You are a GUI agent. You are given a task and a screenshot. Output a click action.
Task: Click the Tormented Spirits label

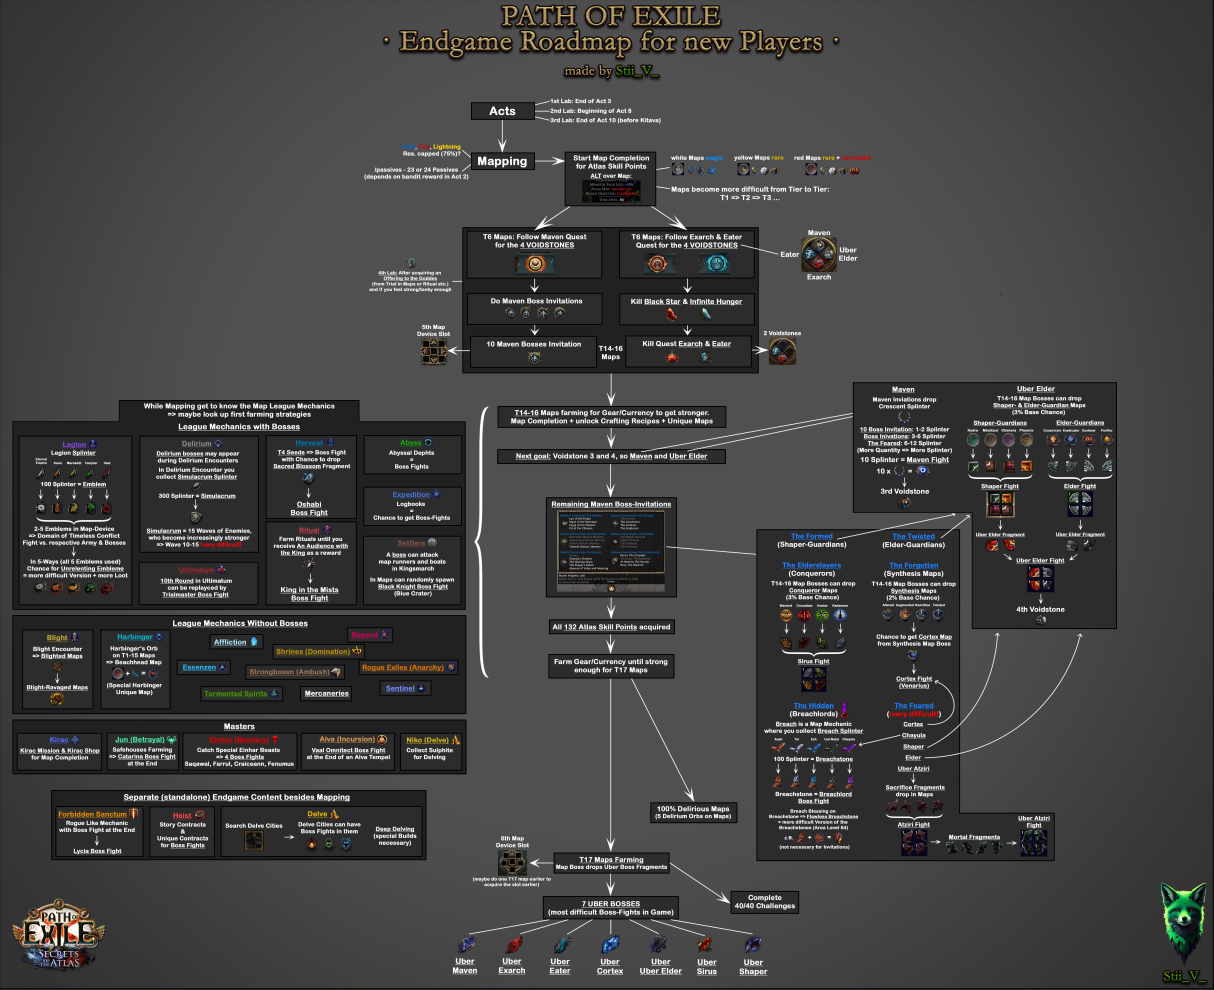(x=241, y=694)
